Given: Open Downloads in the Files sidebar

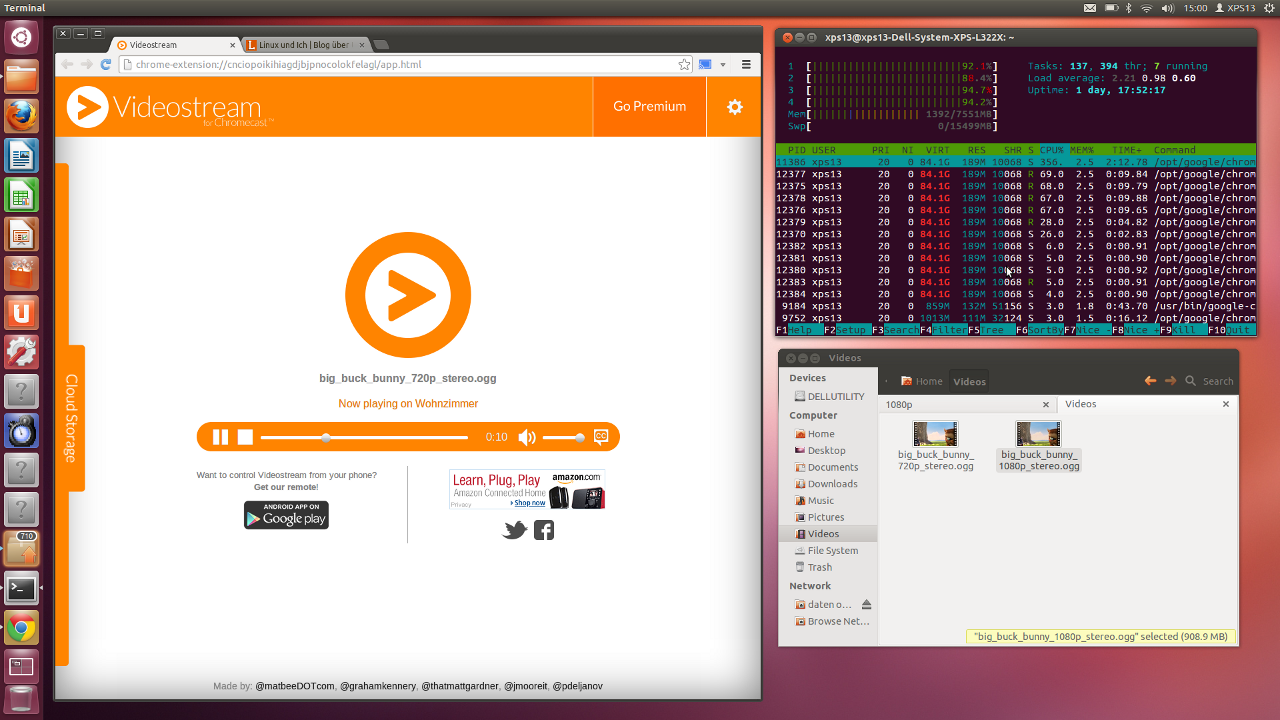Looking at the screenshot, I should pos(828,484).
